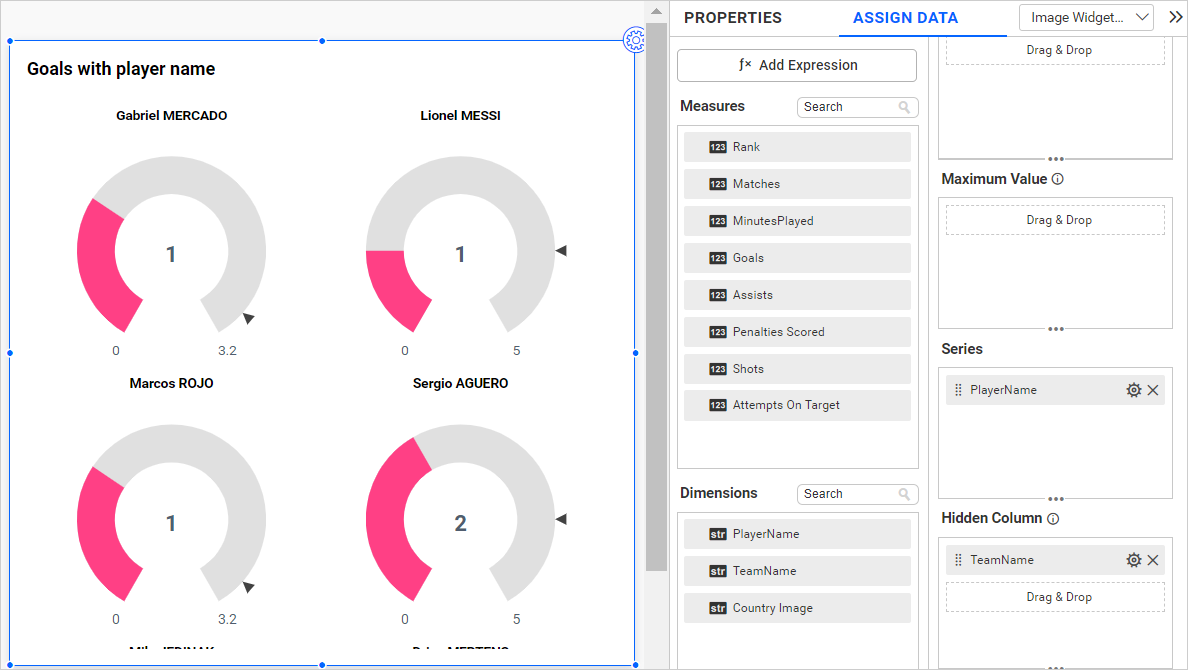Click the Measures search magnifier icon
The height and width of the screenshot is (670, 1188).
click(x=904, y=107)
